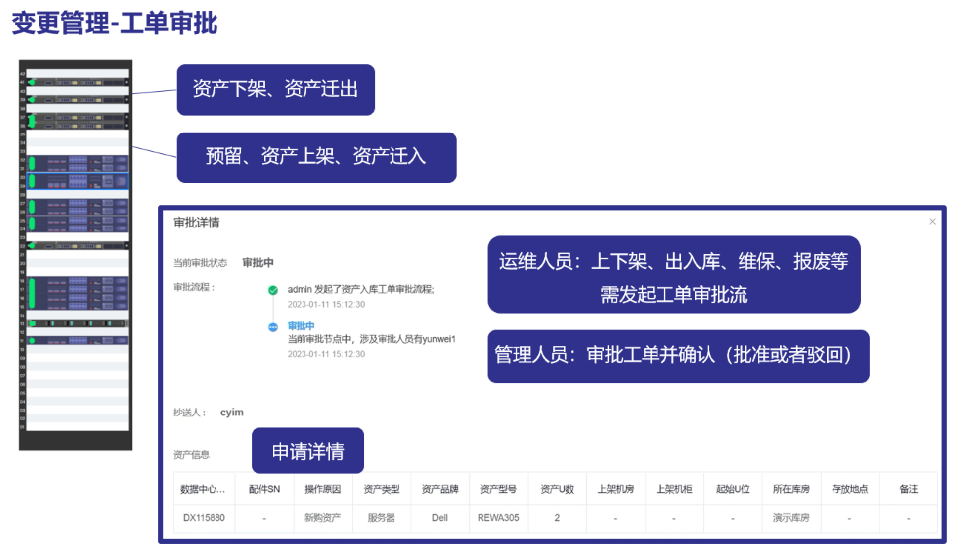The image size is (956, 546).
Task: Click the 资产下架、资产迁出 callout
Action: pos(275,90)
